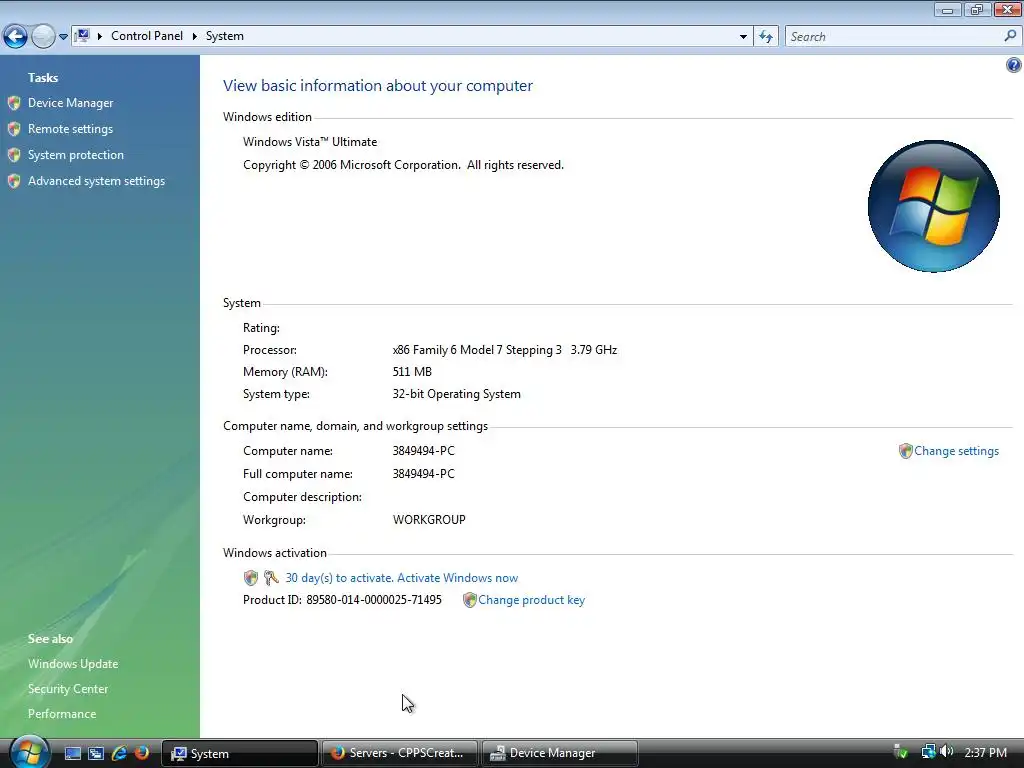1024x768 pixels.
Task: Open Advanced system settings
Action: click(x=96, y=182)
